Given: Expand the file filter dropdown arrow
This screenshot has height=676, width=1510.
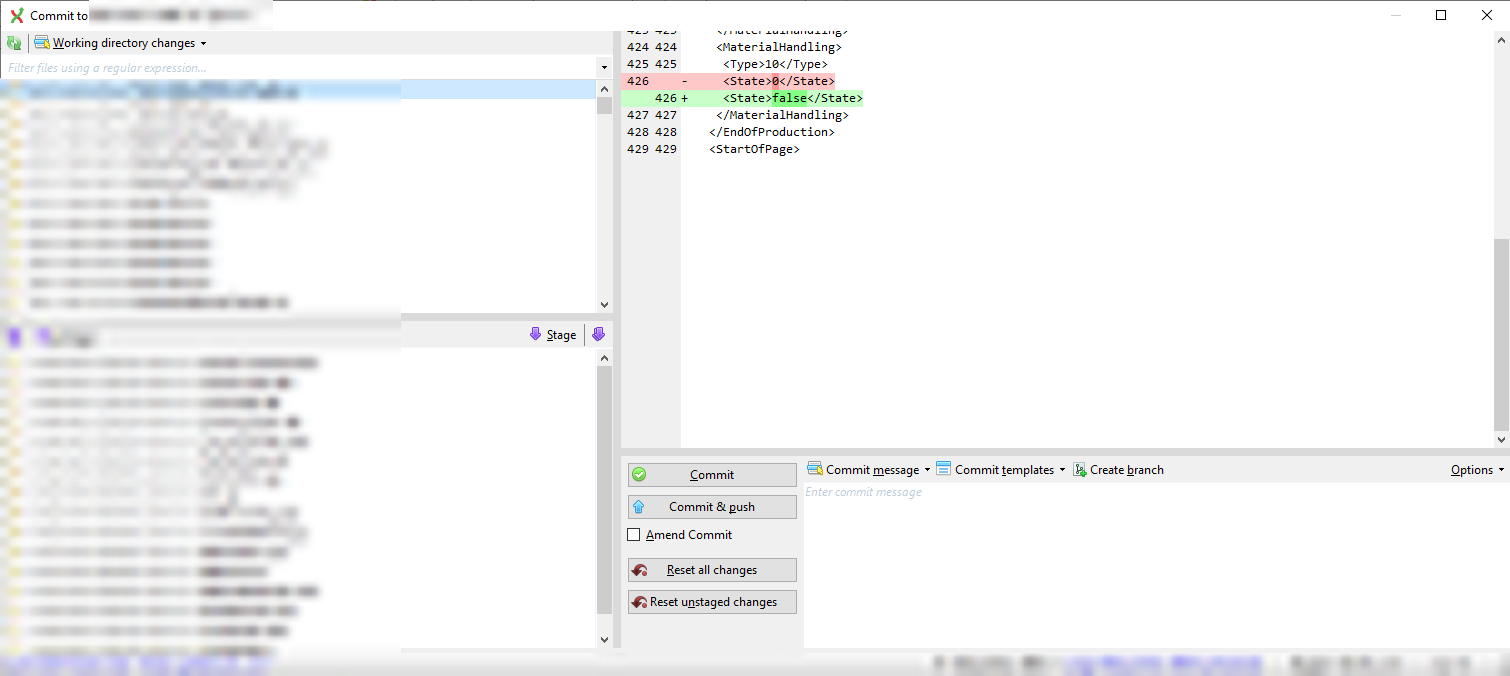Looking at the screenshot, I should [x=603, y=68].
